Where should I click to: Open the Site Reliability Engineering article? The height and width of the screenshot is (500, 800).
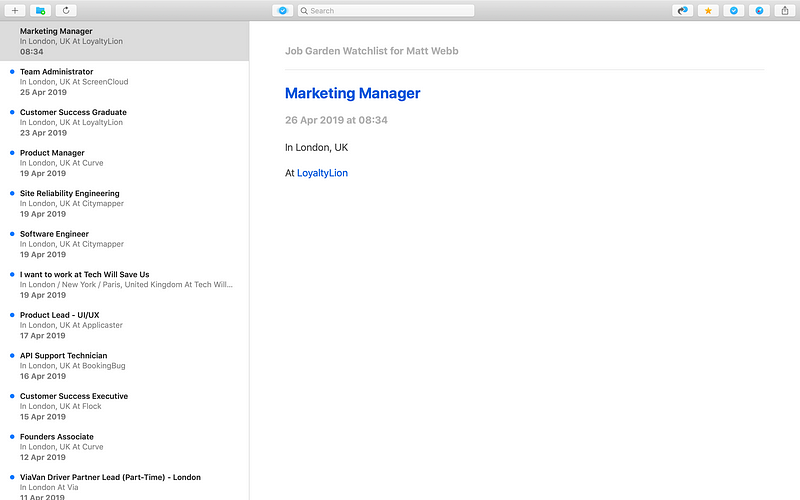coord(124,204)
